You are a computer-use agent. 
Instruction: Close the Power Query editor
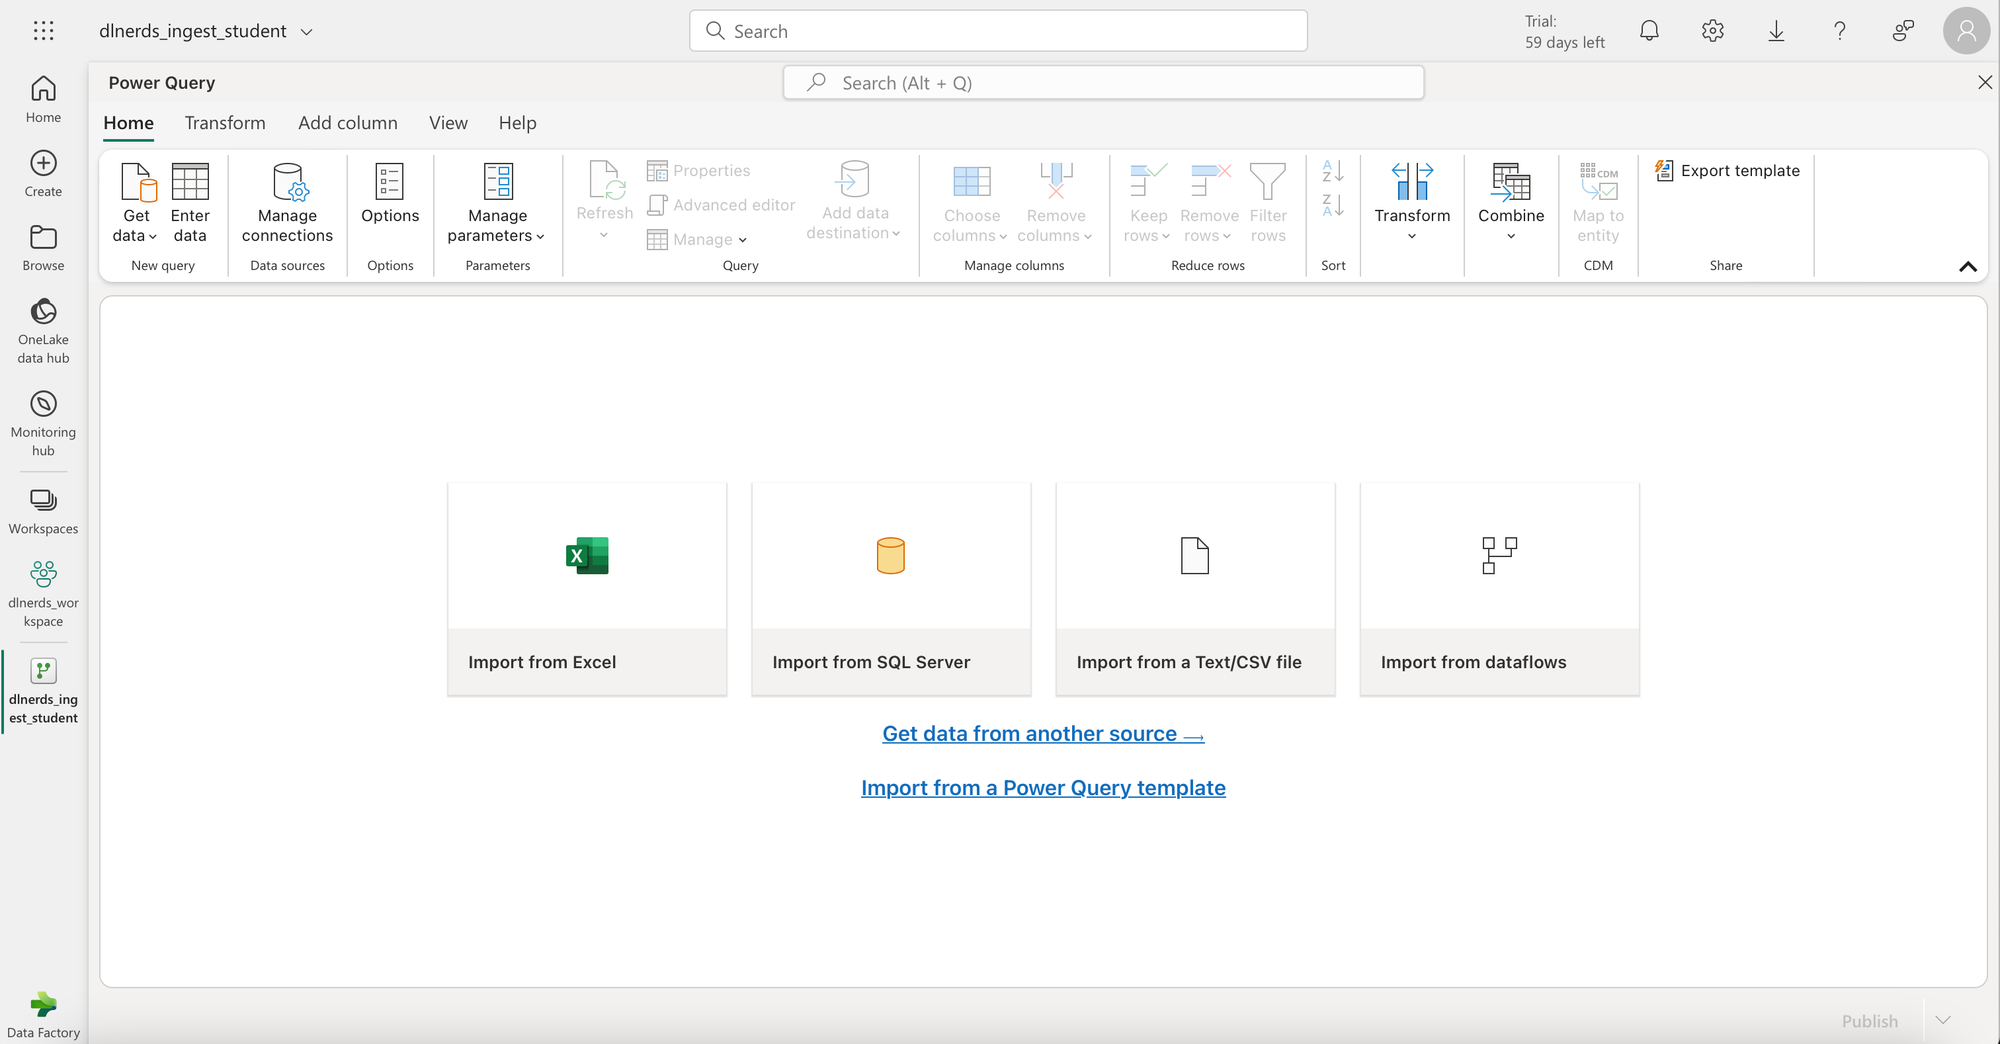(1985, 83)
